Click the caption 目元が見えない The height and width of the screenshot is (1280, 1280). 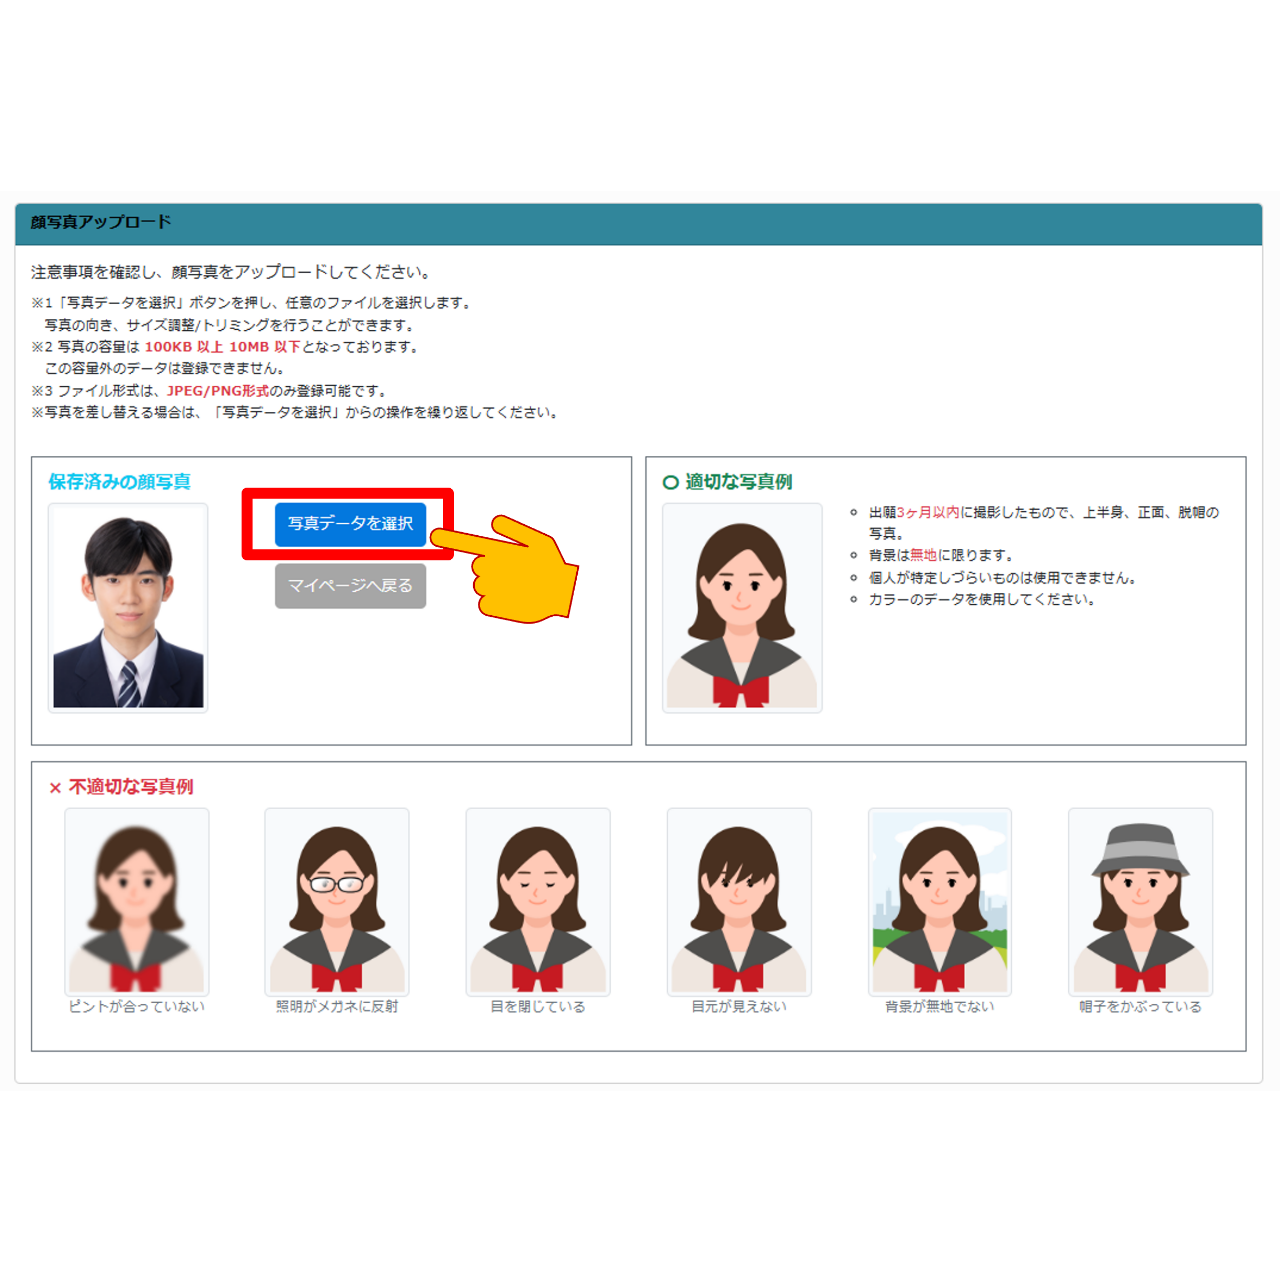tap(739, 1007)
